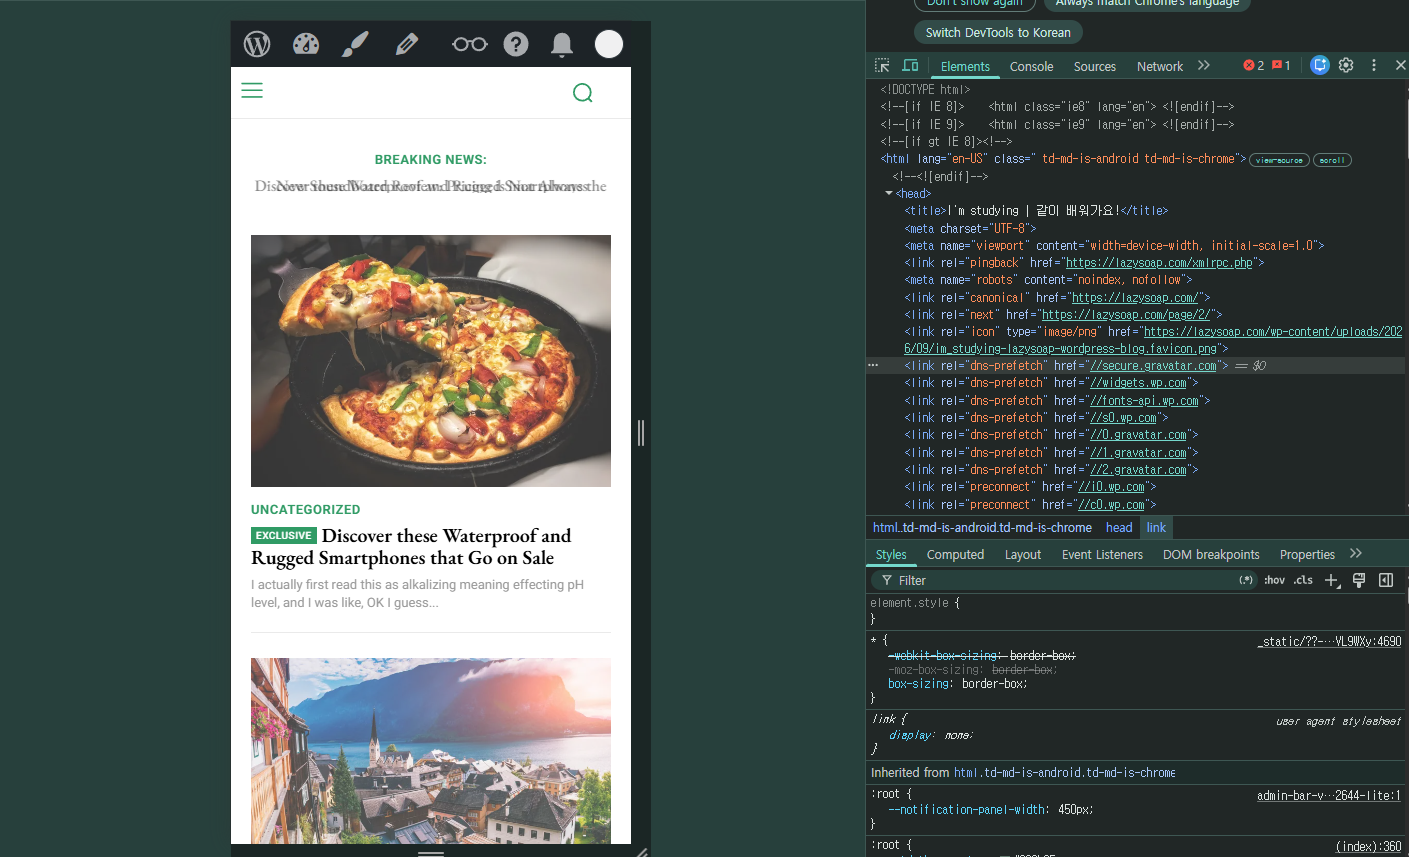Open the Reader glasses icon
1409x857 pixels.
[469, 44]
